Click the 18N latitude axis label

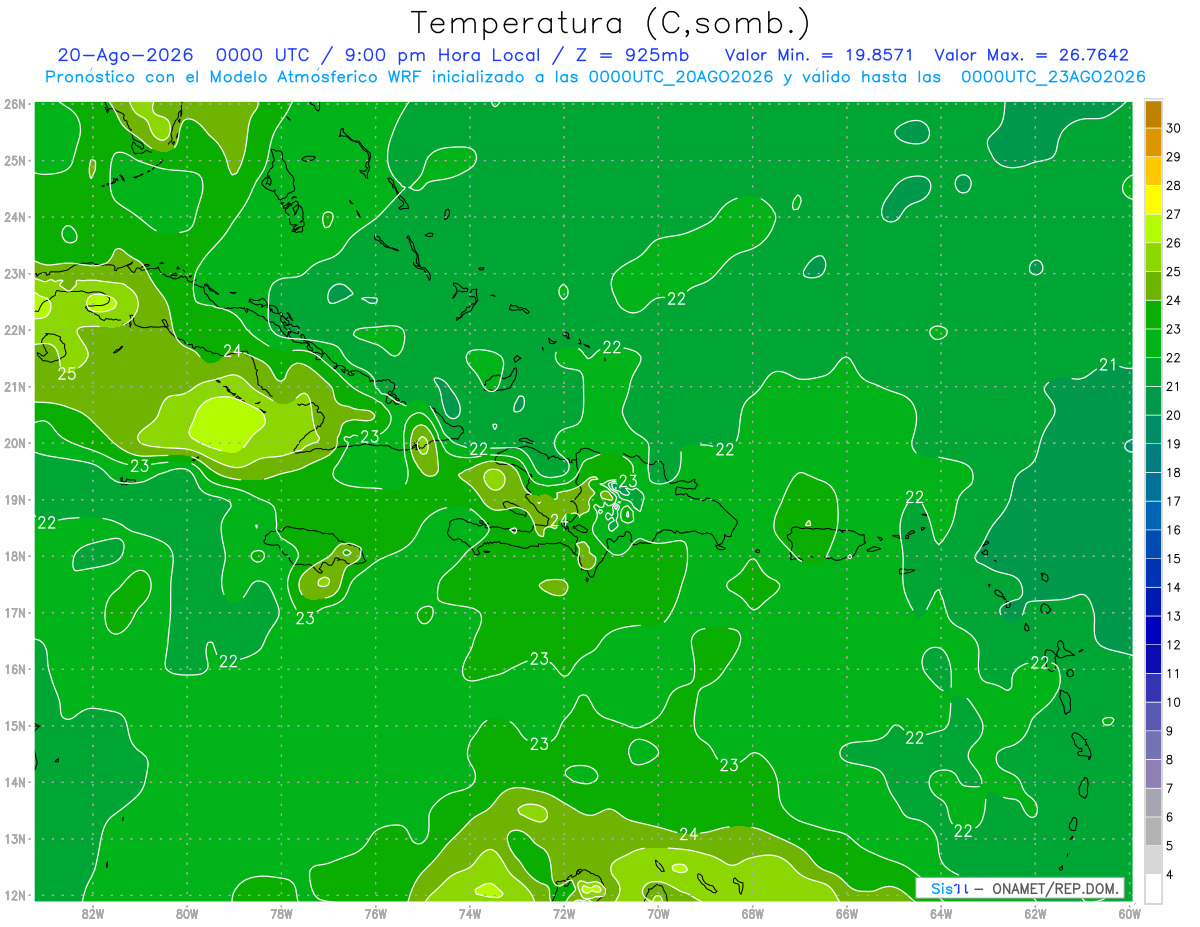pos(15,556)
